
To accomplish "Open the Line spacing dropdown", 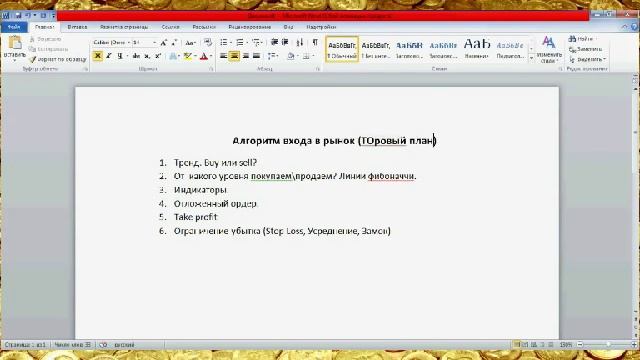I will 273,56.
